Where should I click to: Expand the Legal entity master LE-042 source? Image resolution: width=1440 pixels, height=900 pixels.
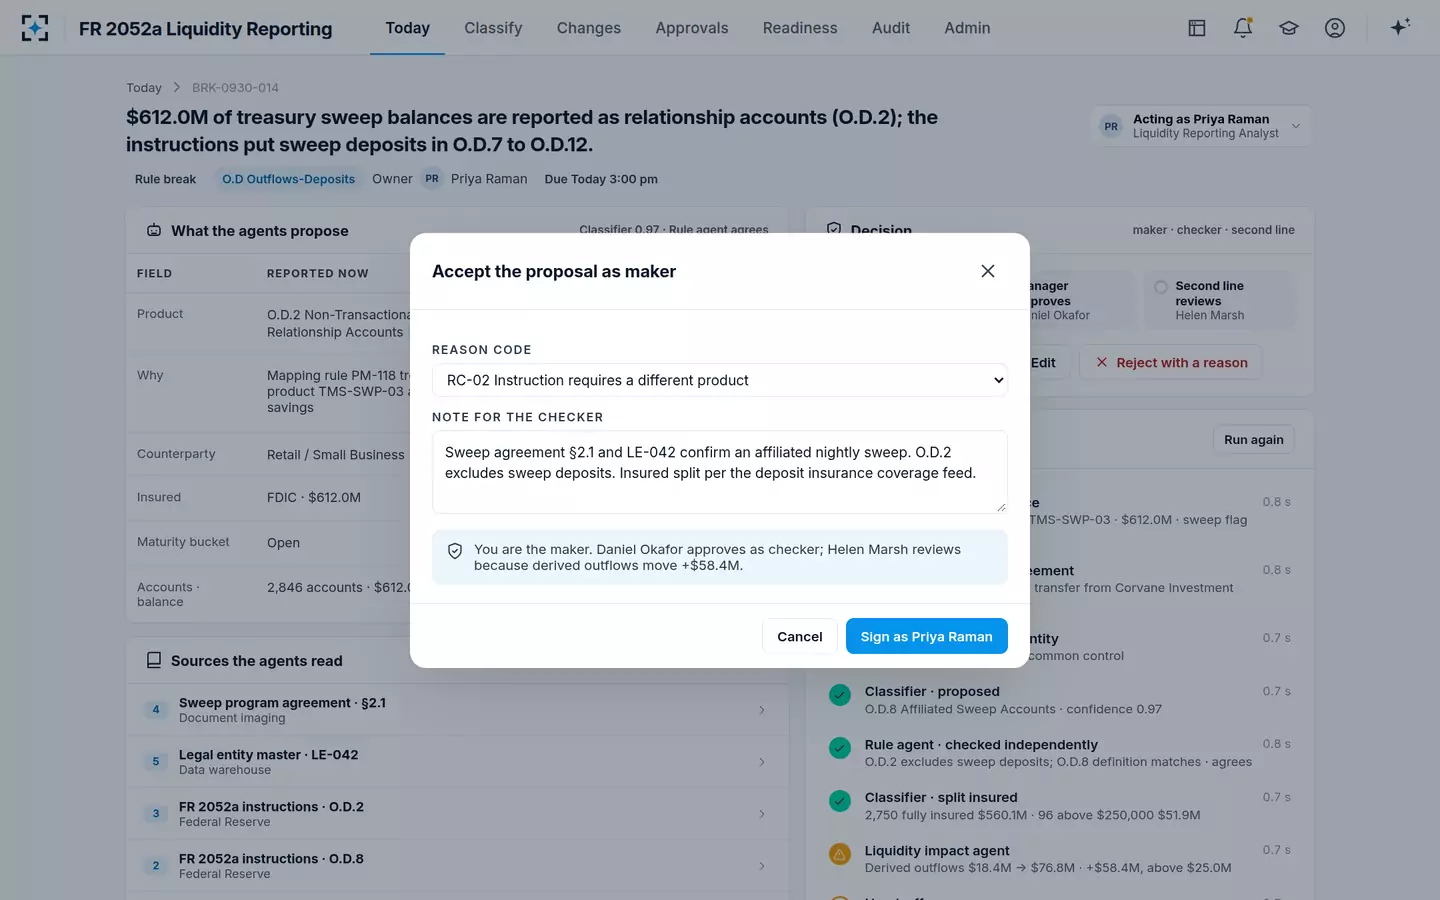point(457,762)
